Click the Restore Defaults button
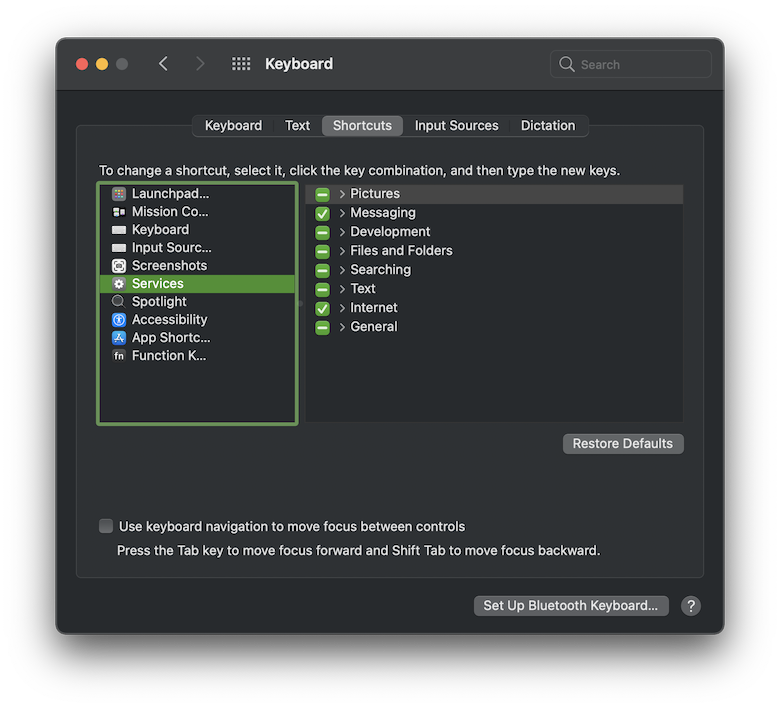Viewport: 780px width, 708px height. point(623,444)
